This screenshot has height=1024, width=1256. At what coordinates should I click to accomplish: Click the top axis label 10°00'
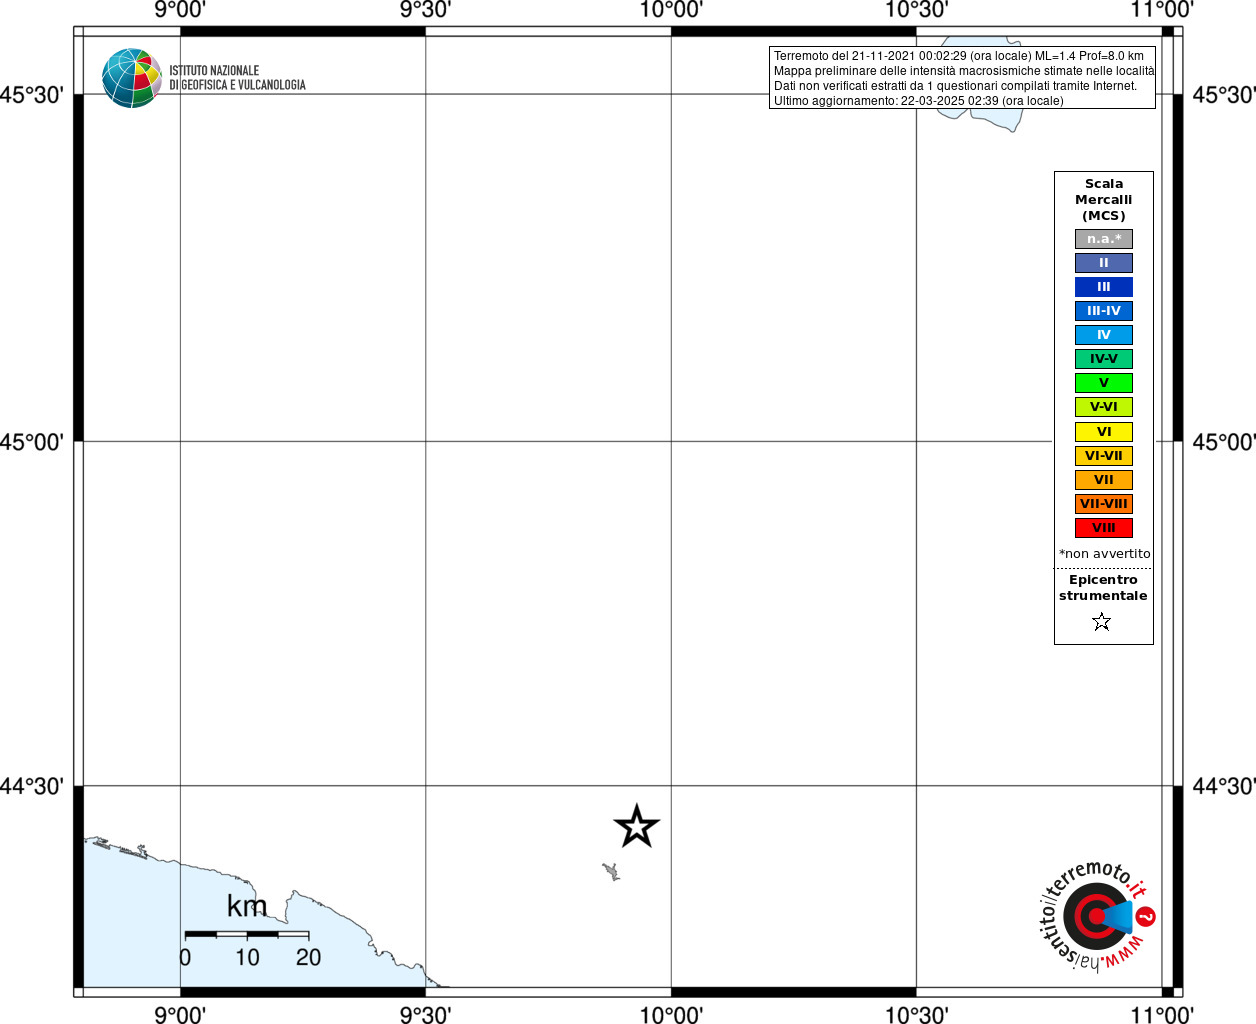[671, 10]
